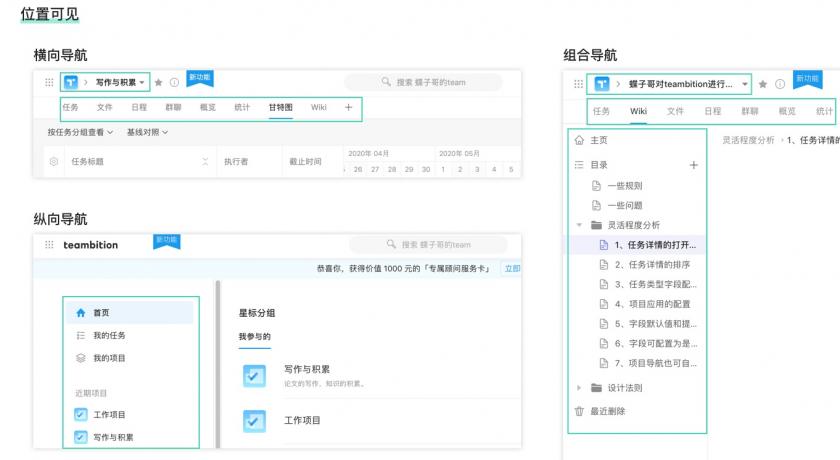Viewport: 840px width, 460px height.
Task: Open gear settings icon beside 任务标题
Action: point(54,161)
